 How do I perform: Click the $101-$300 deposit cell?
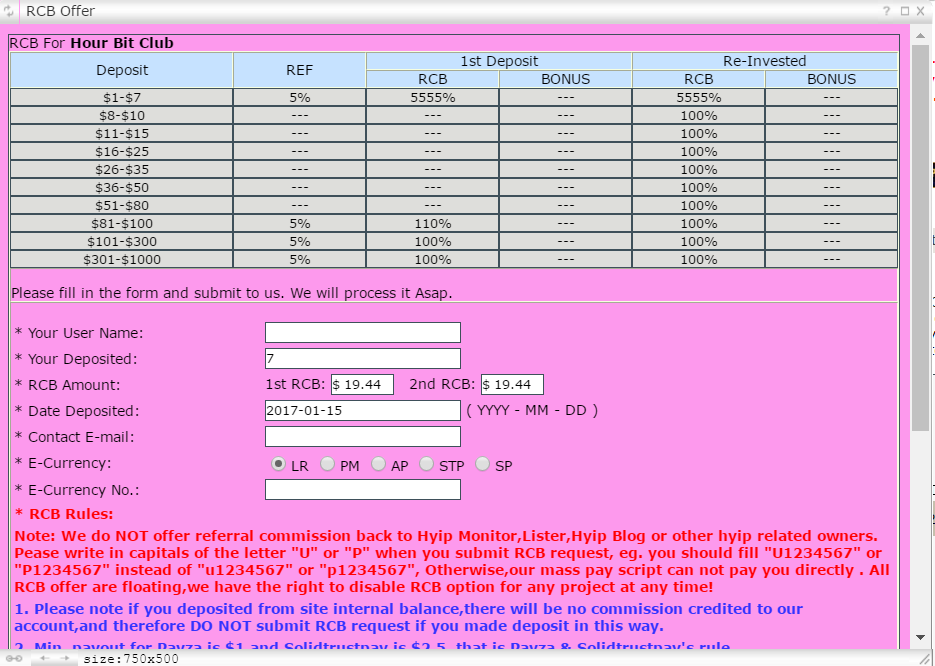(x=122, y=241)
